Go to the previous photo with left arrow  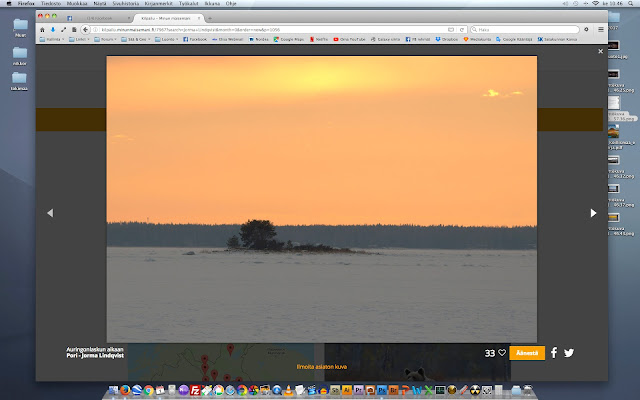click(x=50, y=213)
